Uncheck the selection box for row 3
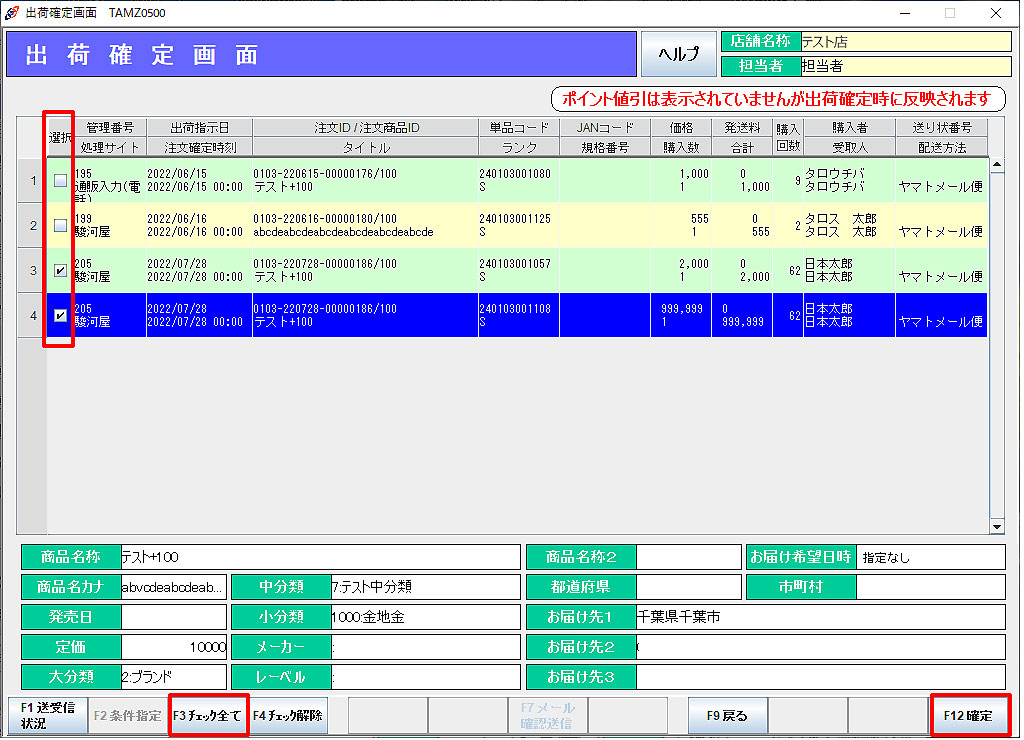The image size is (1024, 740). coord(61,270)
